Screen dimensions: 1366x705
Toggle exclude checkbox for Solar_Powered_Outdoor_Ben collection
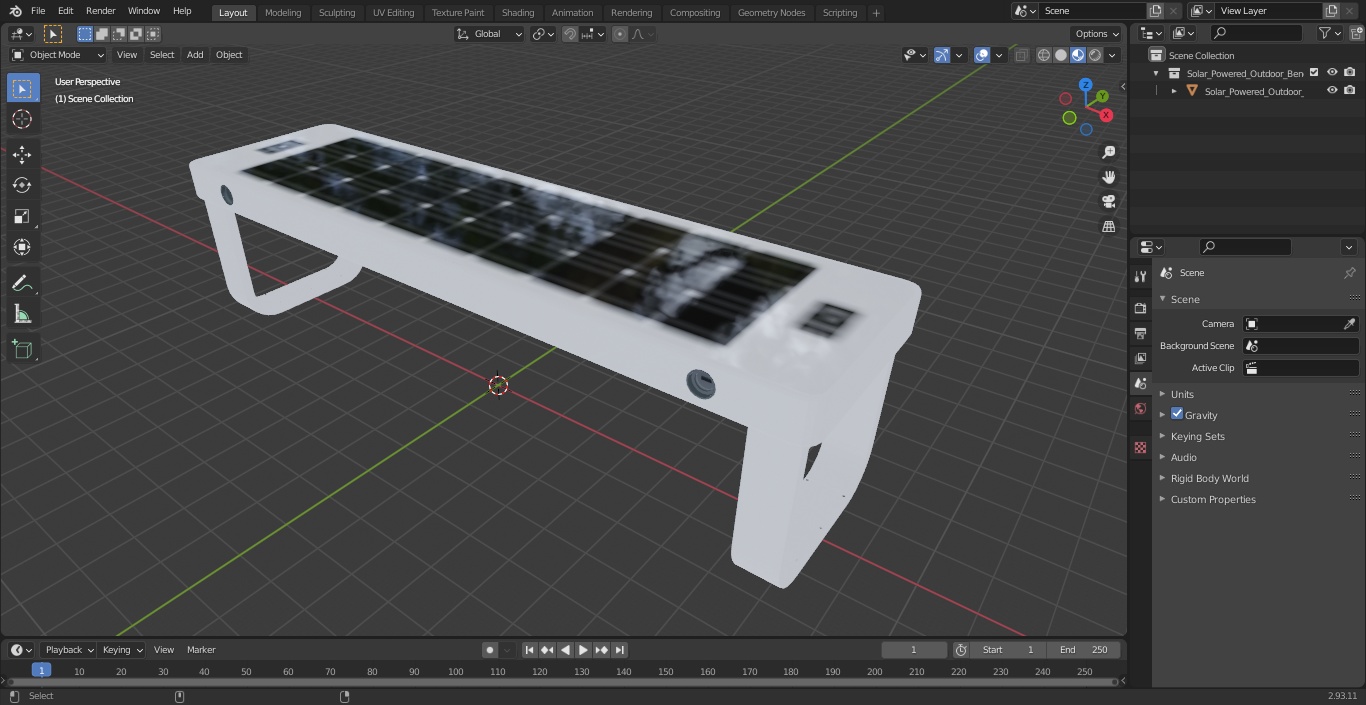point(1314,73)
